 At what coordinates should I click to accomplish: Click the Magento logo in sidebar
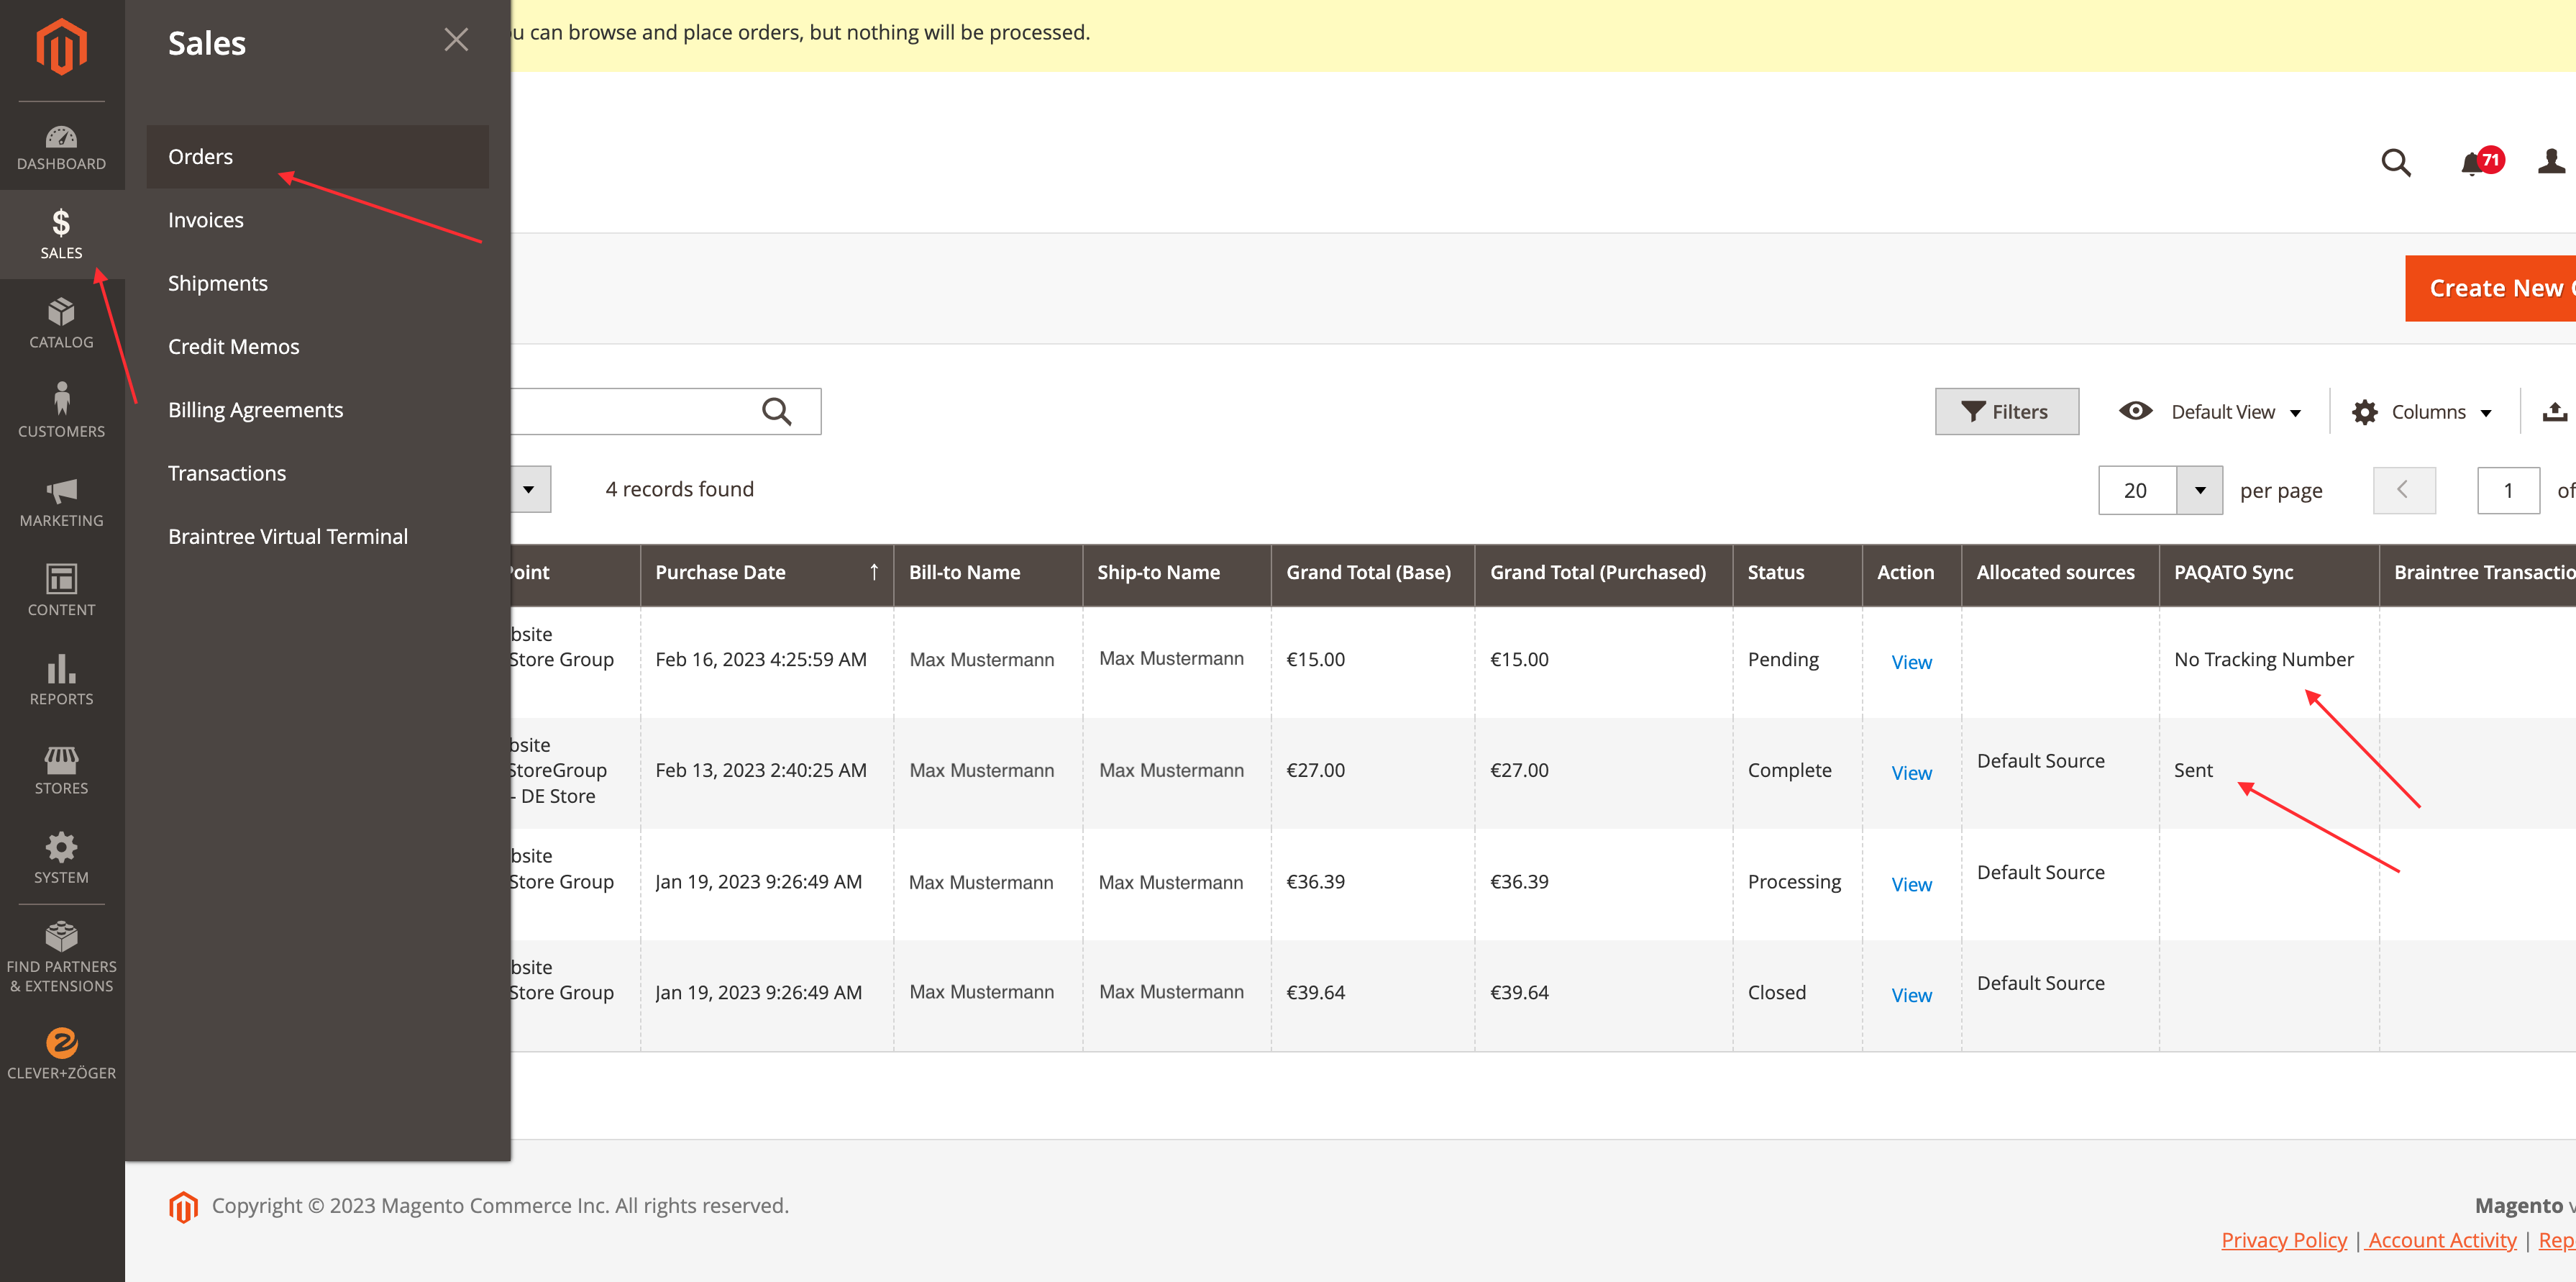[62, 47]
